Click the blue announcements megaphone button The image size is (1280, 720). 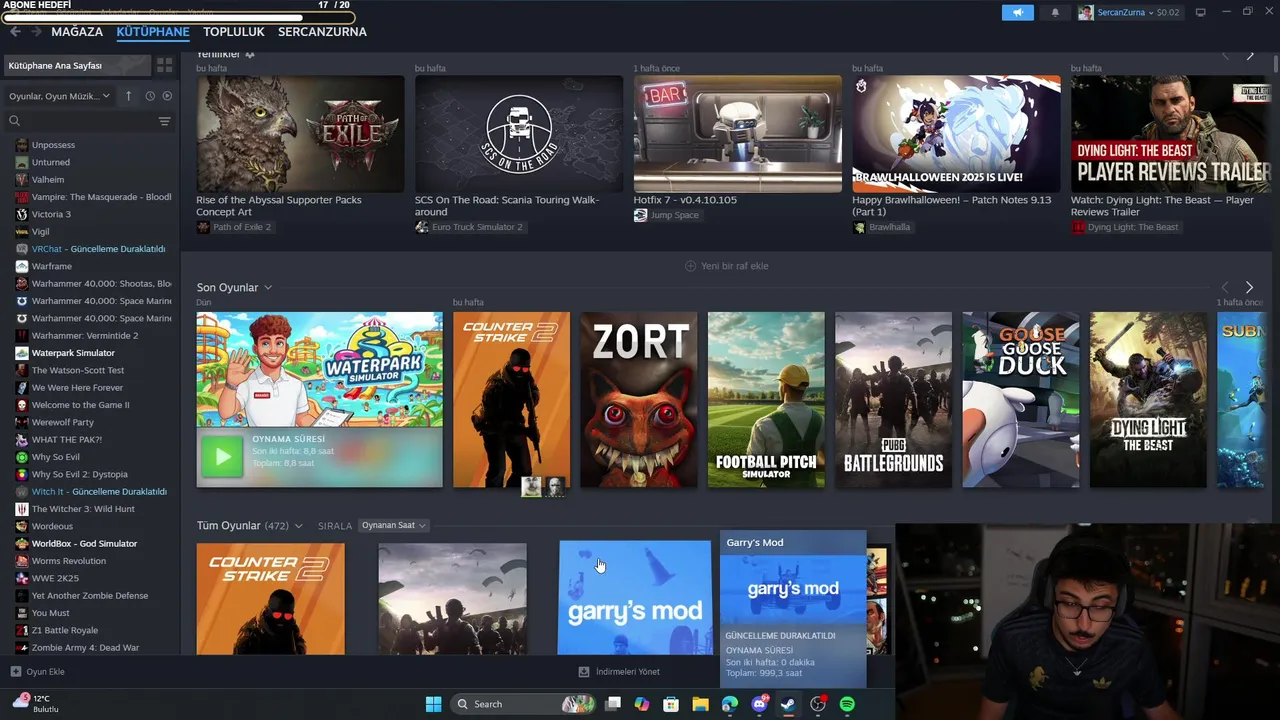(1017, 12)
